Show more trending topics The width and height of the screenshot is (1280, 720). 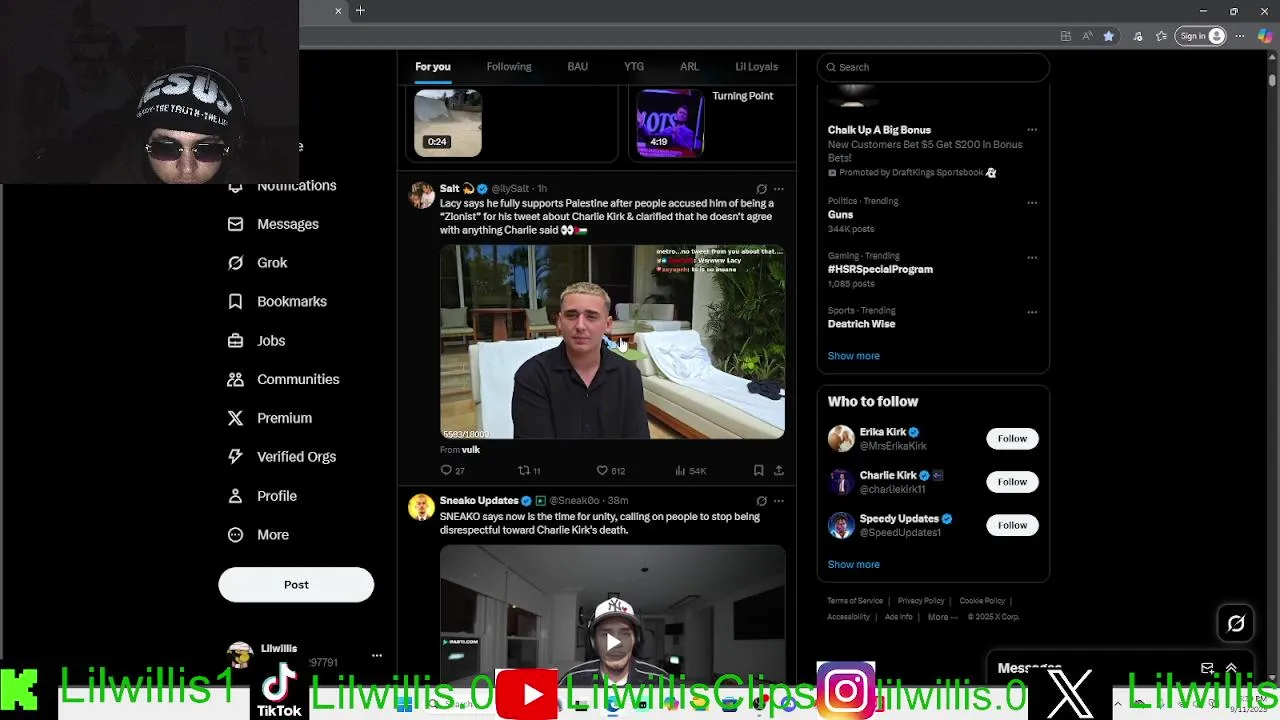[853, 356]
